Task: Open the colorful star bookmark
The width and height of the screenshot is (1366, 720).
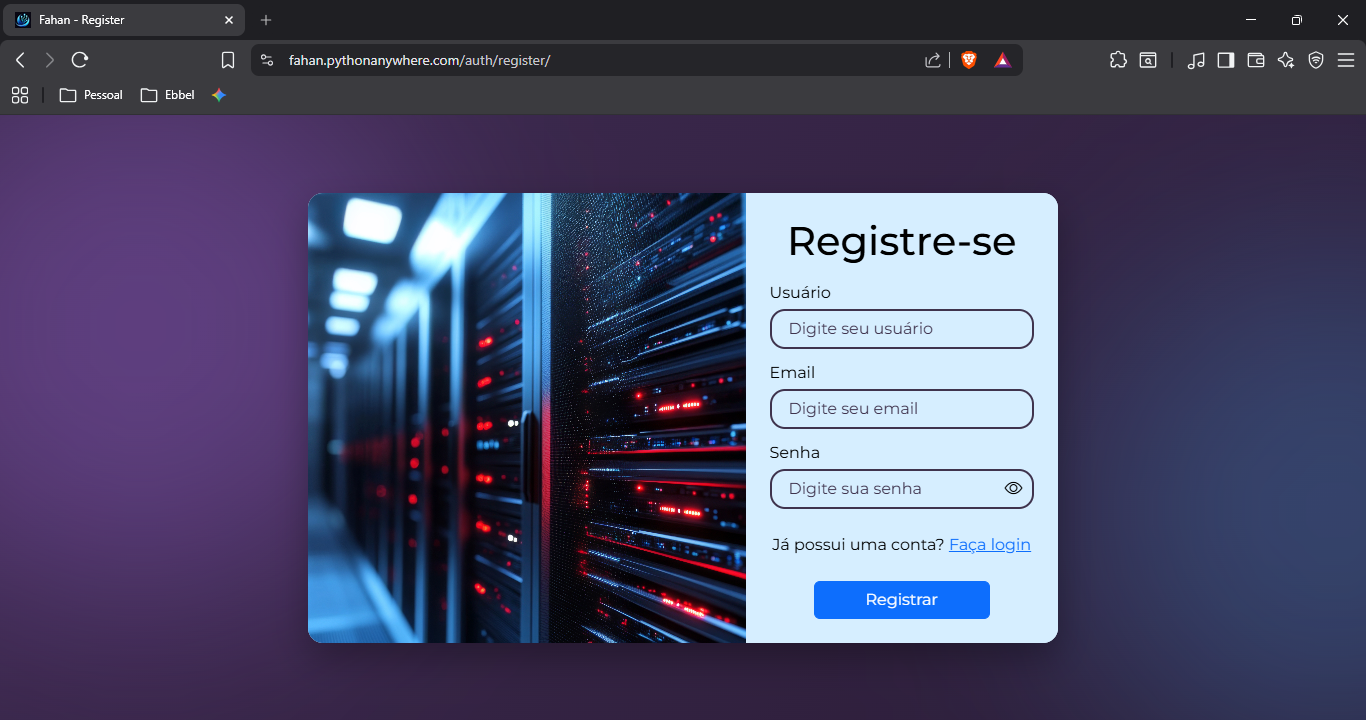Action: [x=219, y=95]
